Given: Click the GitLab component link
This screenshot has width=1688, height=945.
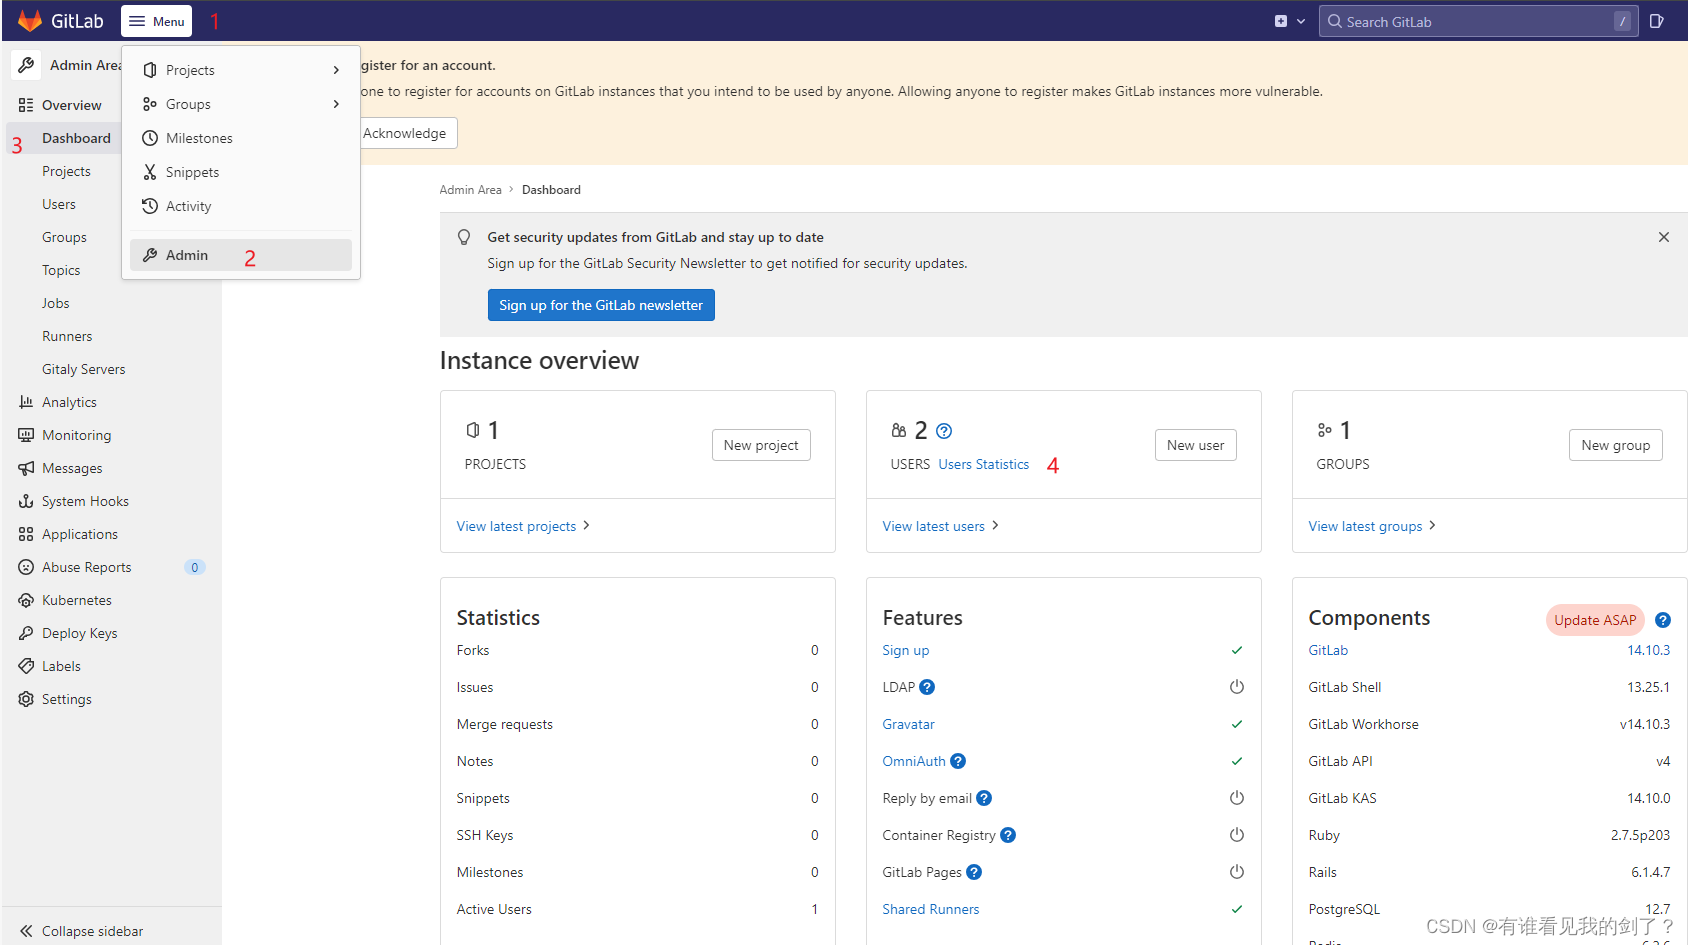Looking at the screenshot, I should tap(1328, 650).
